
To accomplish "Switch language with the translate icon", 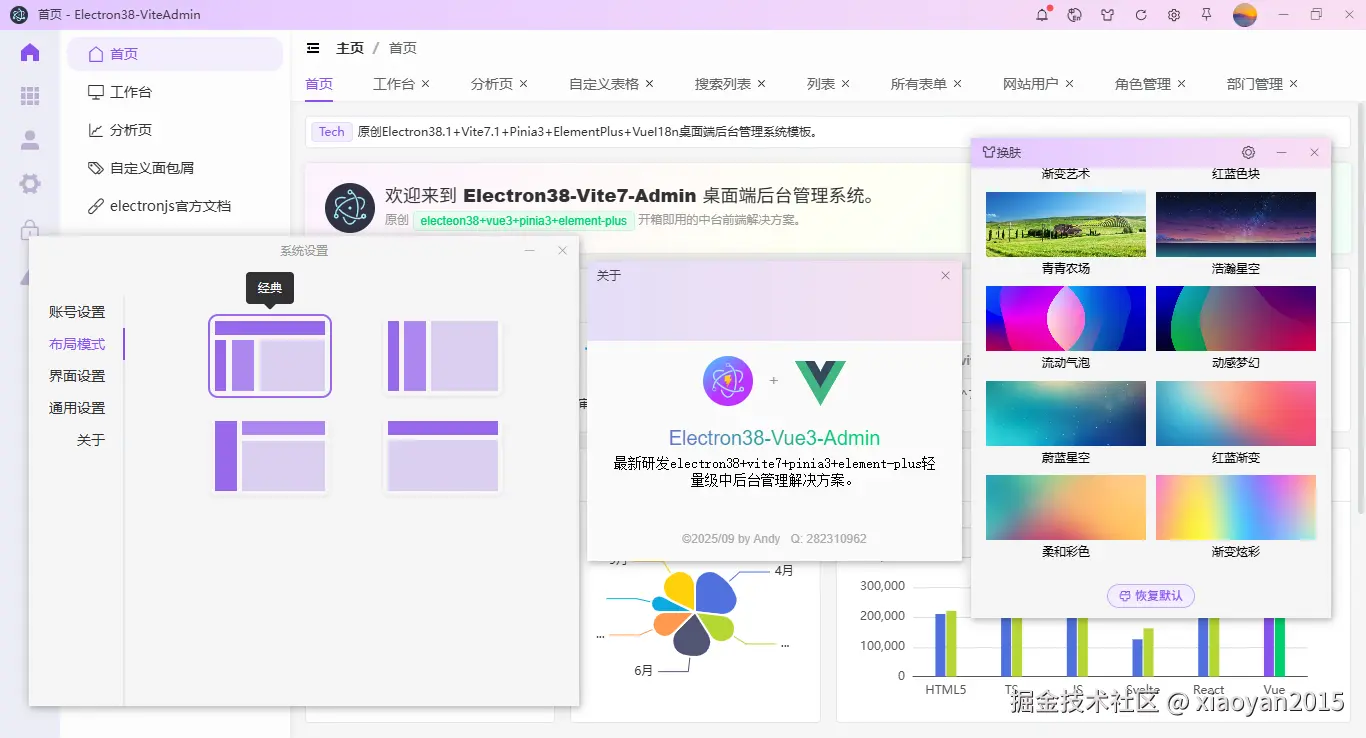I will tap(1073, 14).
